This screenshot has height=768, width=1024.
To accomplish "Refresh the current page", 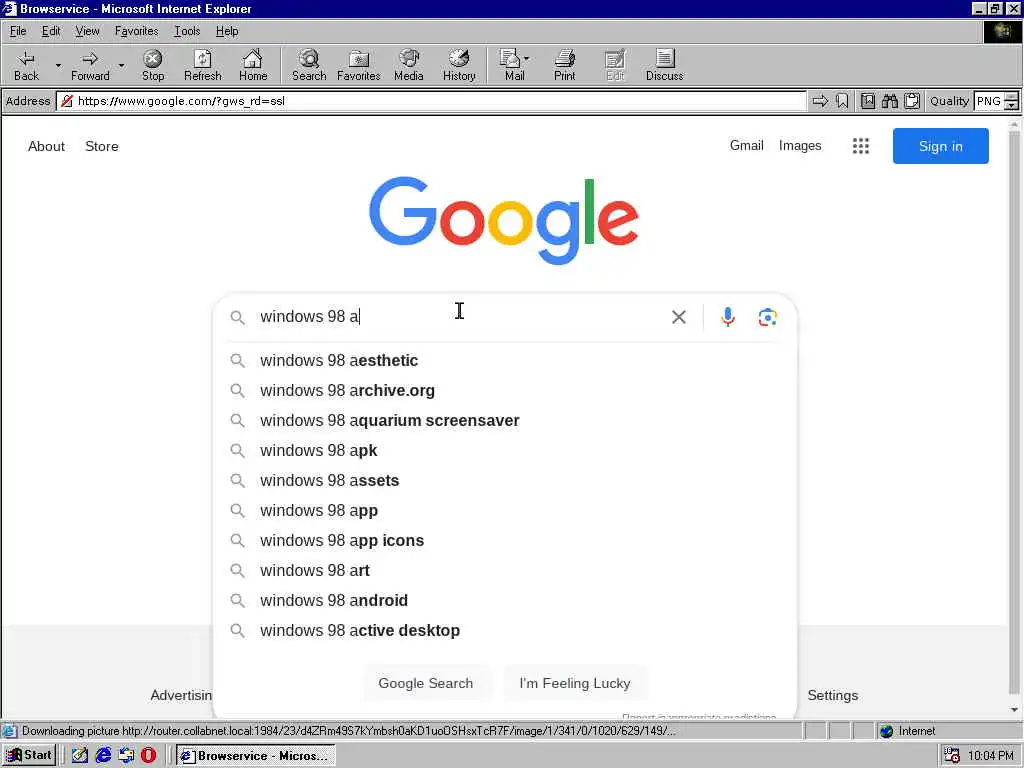I will [x=202, y=65].
